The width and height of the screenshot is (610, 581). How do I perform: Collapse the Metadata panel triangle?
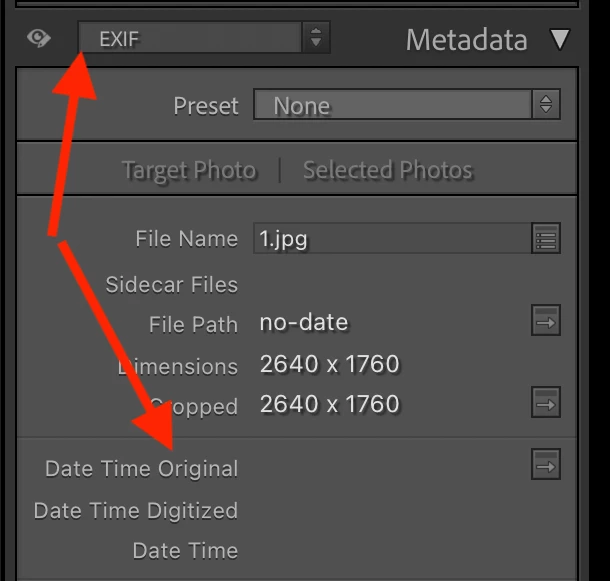560,40
